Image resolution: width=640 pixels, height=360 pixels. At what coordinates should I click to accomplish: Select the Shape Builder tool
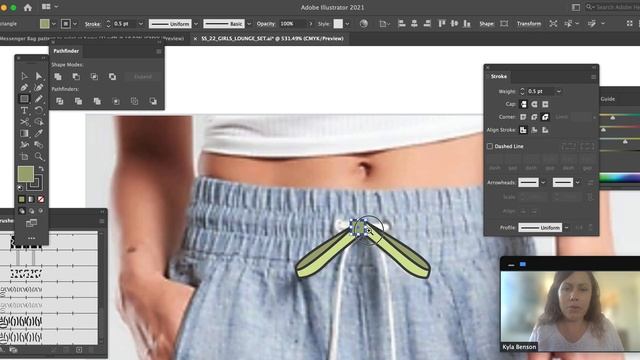point(39,122)
